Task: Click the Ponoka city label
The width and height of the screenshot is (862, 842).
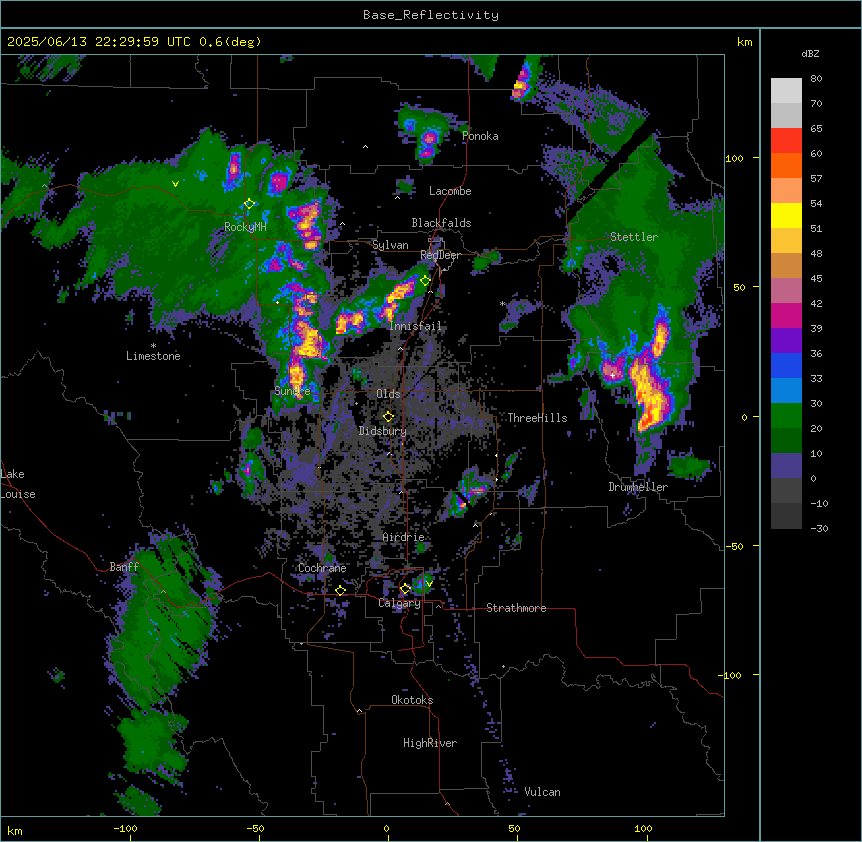Action: click(x=480, y=136)
